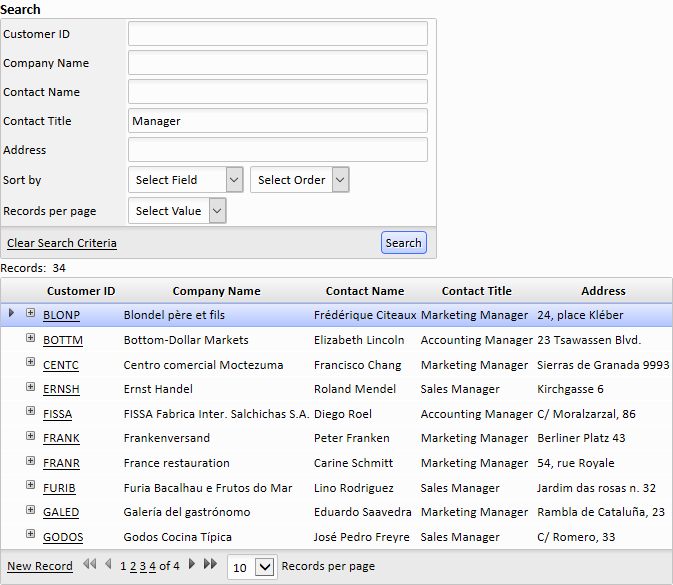Go to page 3 in the pager
The image size is (673, 585).
[x=142, y=566]
